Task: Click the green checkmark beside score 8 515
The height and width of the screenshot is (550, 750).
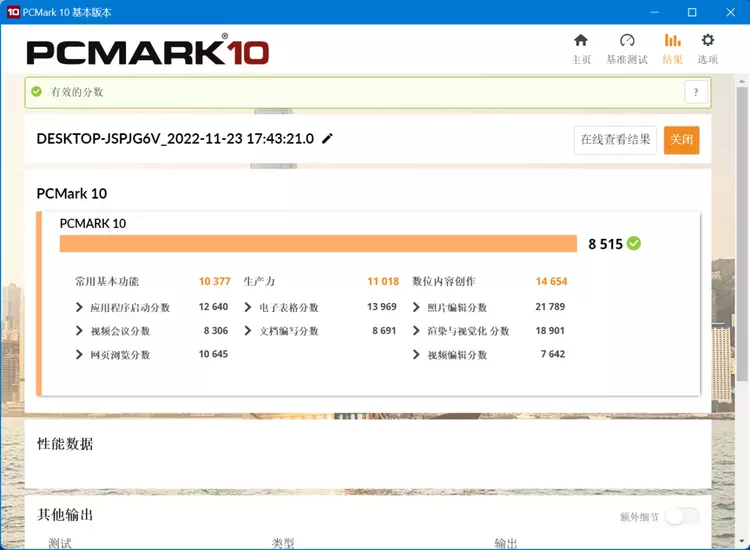Action: [x=634, y=243]
